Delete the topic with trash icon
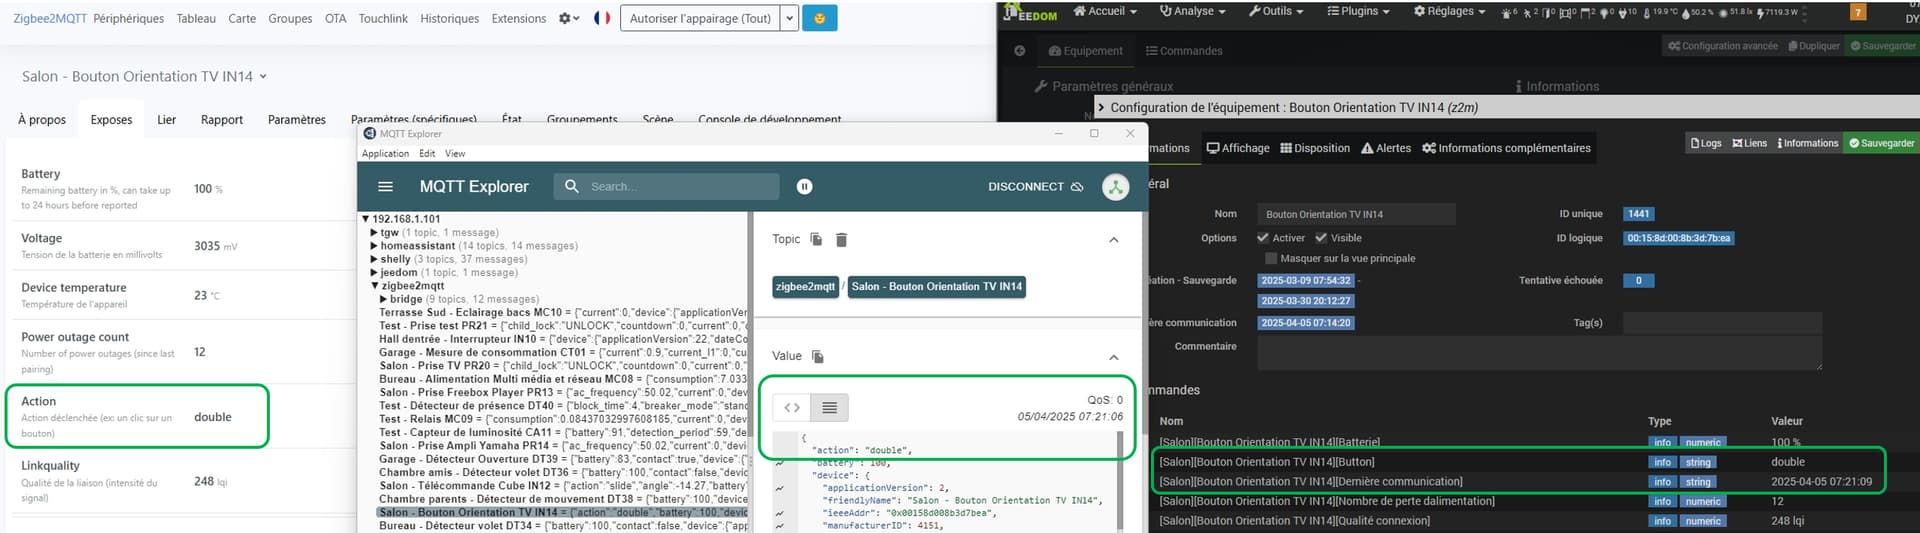This screenshot has width=1920, height=533. coord(841,239)
